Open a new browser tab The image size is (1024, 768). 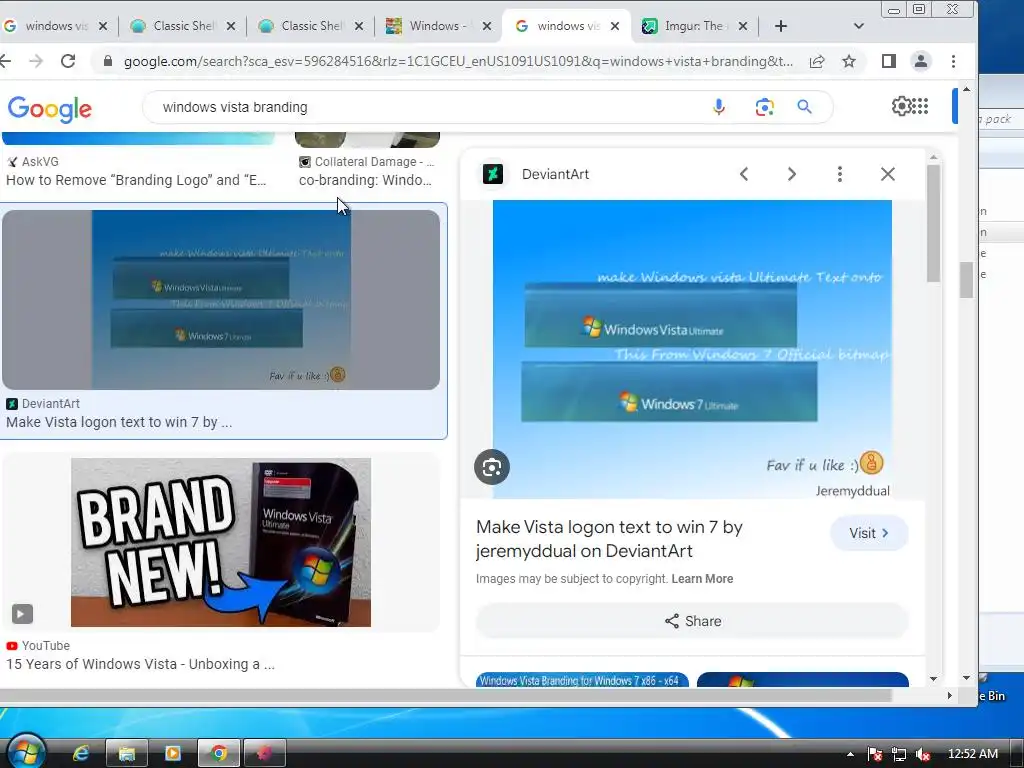tap(780, 26)
